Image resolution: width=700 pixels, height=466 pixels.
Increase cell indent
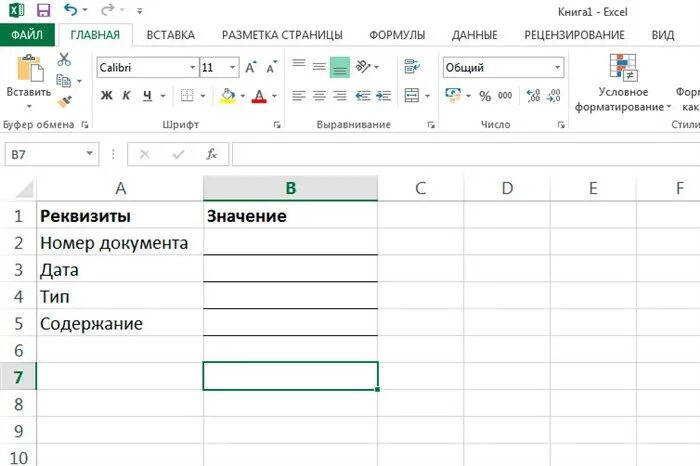pos(383,96)
